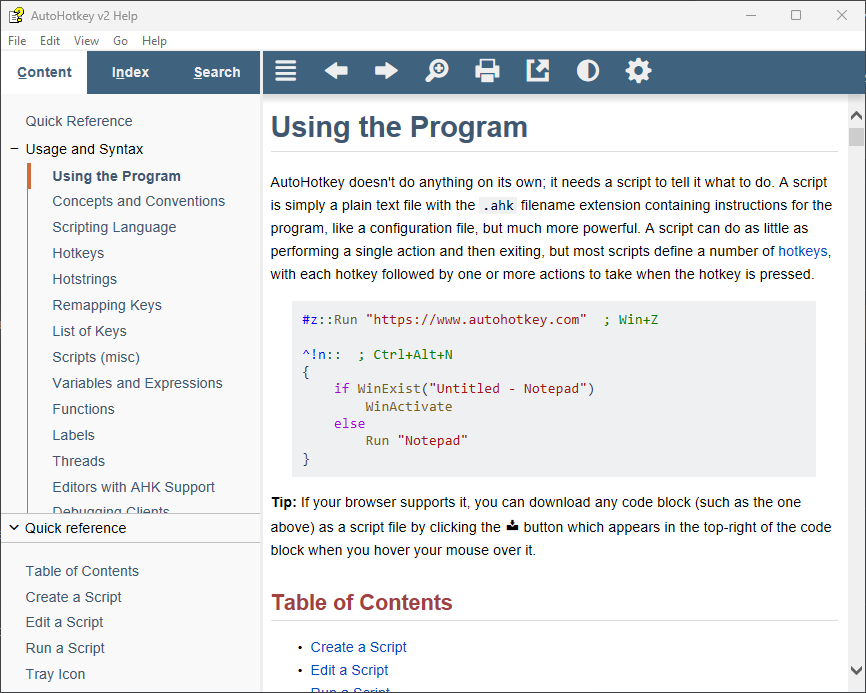Collapse the Usage and Syntax section
The image size is (866, 693).
tap(15, 149)
